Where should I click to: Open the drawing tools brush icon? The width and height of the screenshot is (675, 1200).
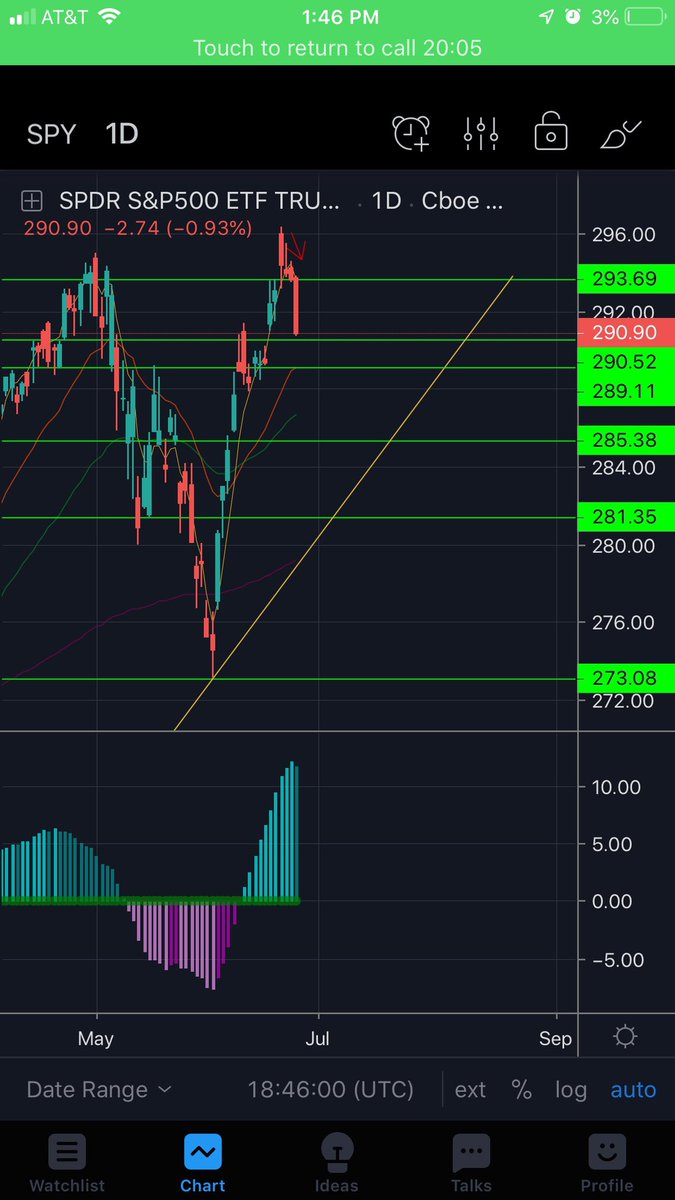click(620, 133)
